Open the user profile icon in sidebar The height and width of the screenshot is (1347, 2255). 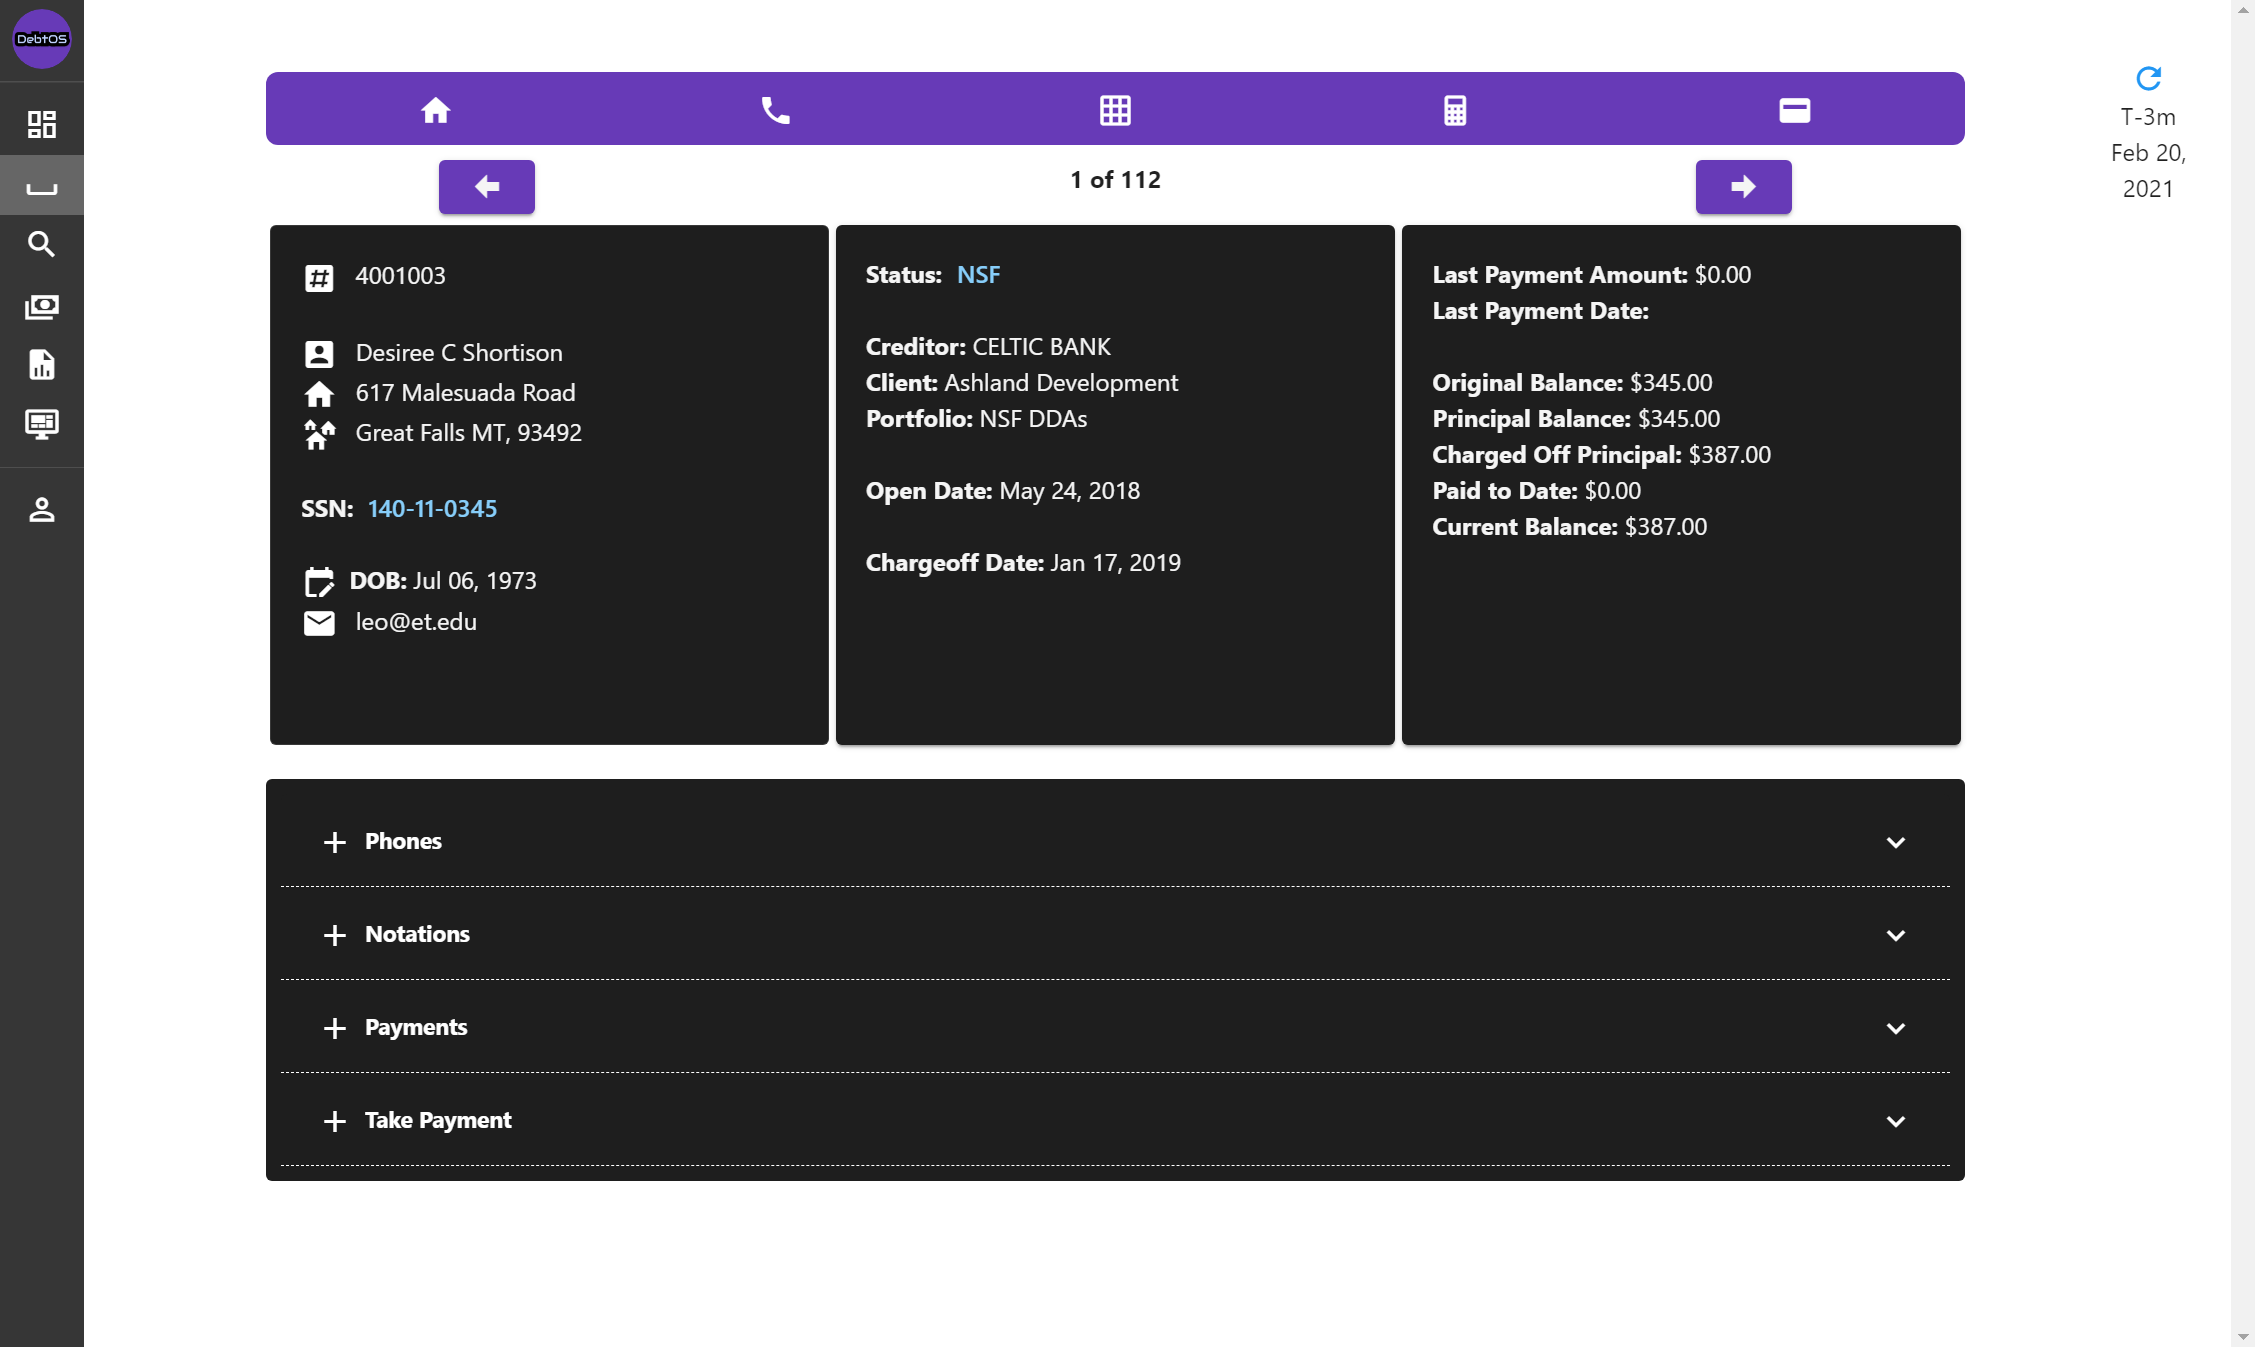point(41,510)
